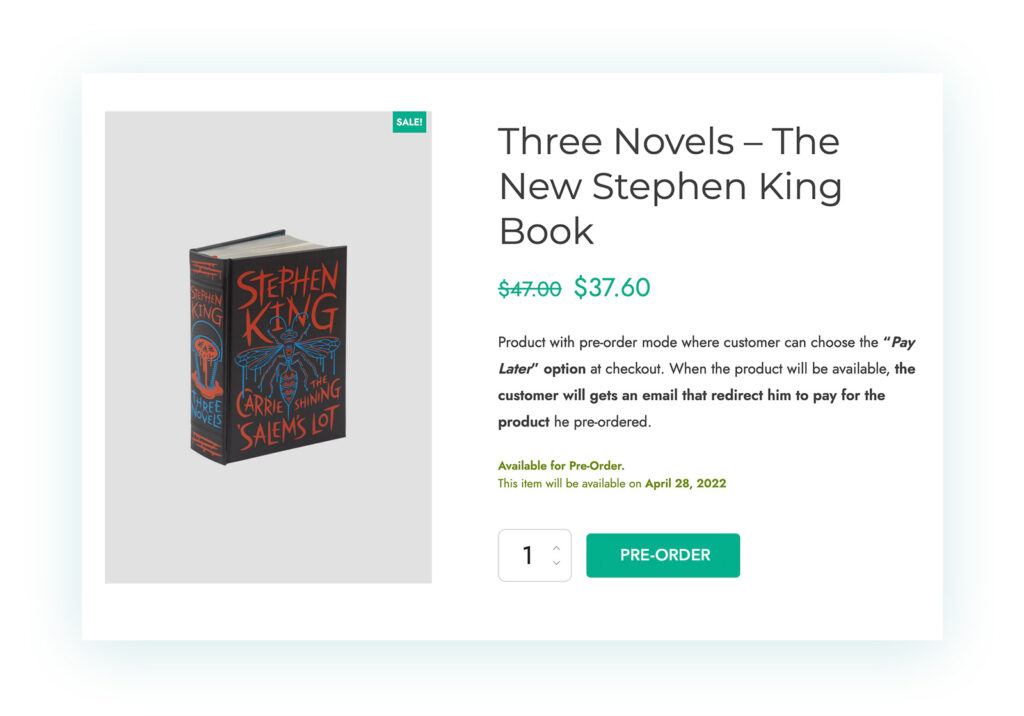Viewport: 1024px width, 716px height.
Task: Select the crossed-out $47.00 original price
Action: pos(529,289)
